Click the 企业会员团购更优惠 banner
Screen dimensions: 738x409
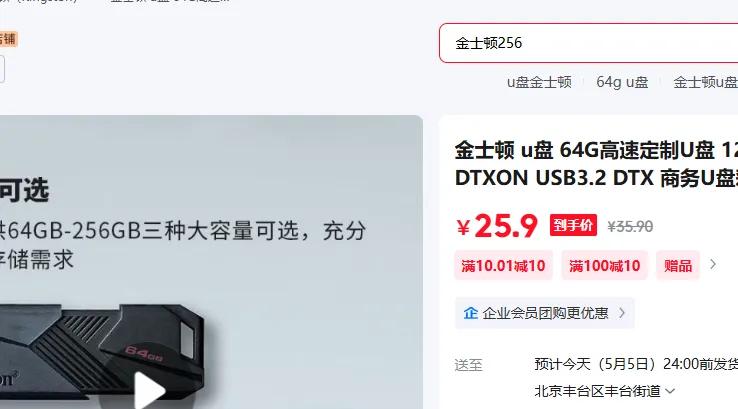point(545,313)
